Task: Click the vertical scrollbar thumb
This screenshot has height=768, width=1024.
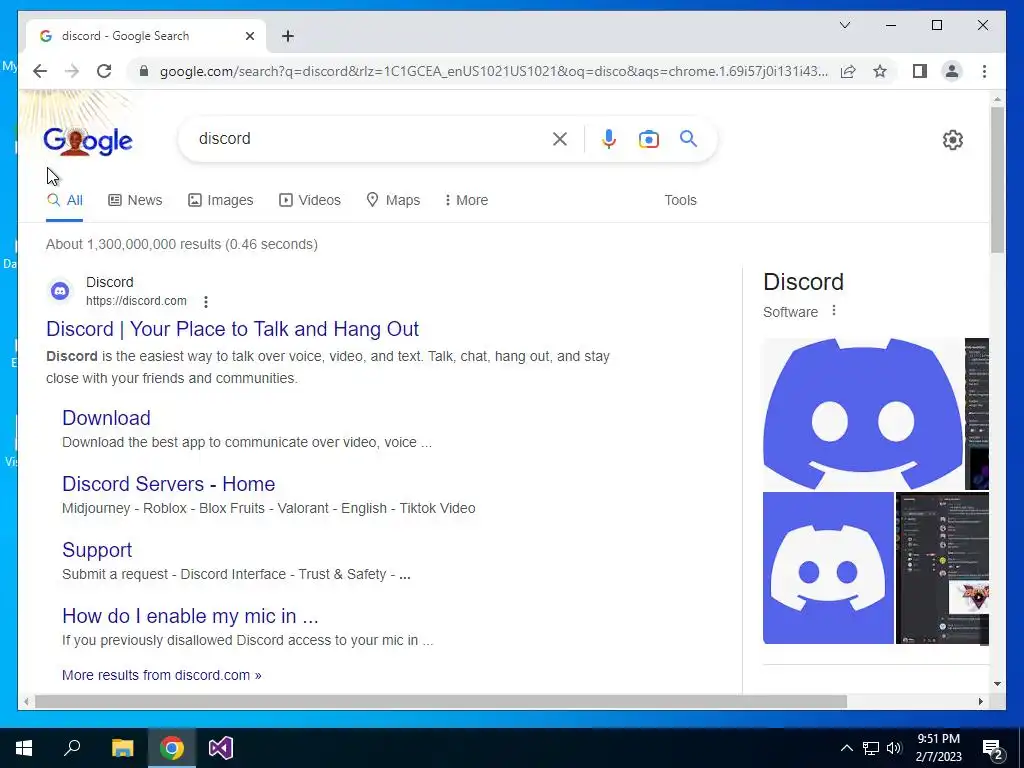Action: [997, 180]
